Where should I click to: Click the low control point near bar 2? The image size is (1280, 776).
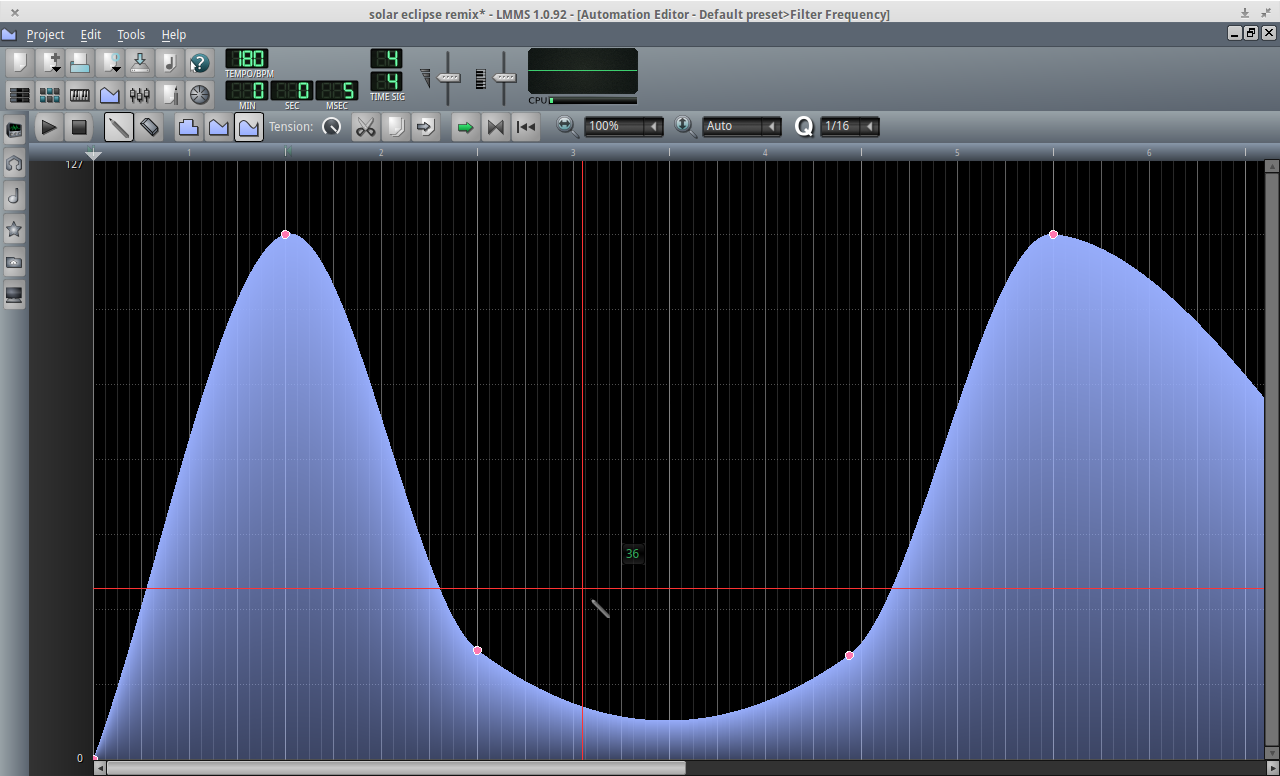tap(477, 650)
